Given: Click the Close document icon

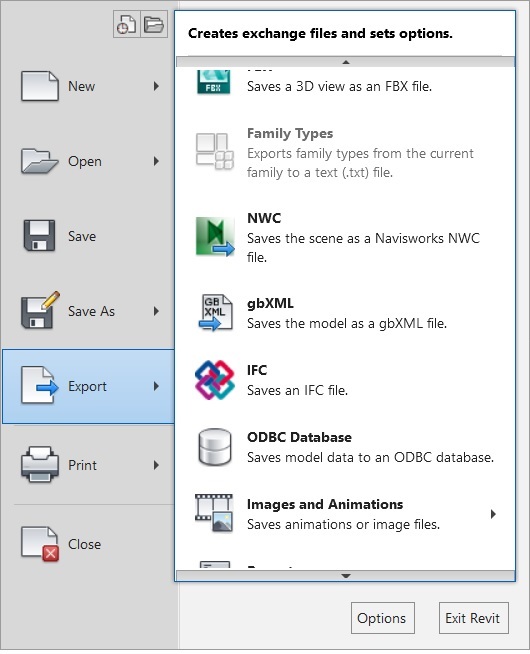Looking at the screenshot, I should coord(40,544).
